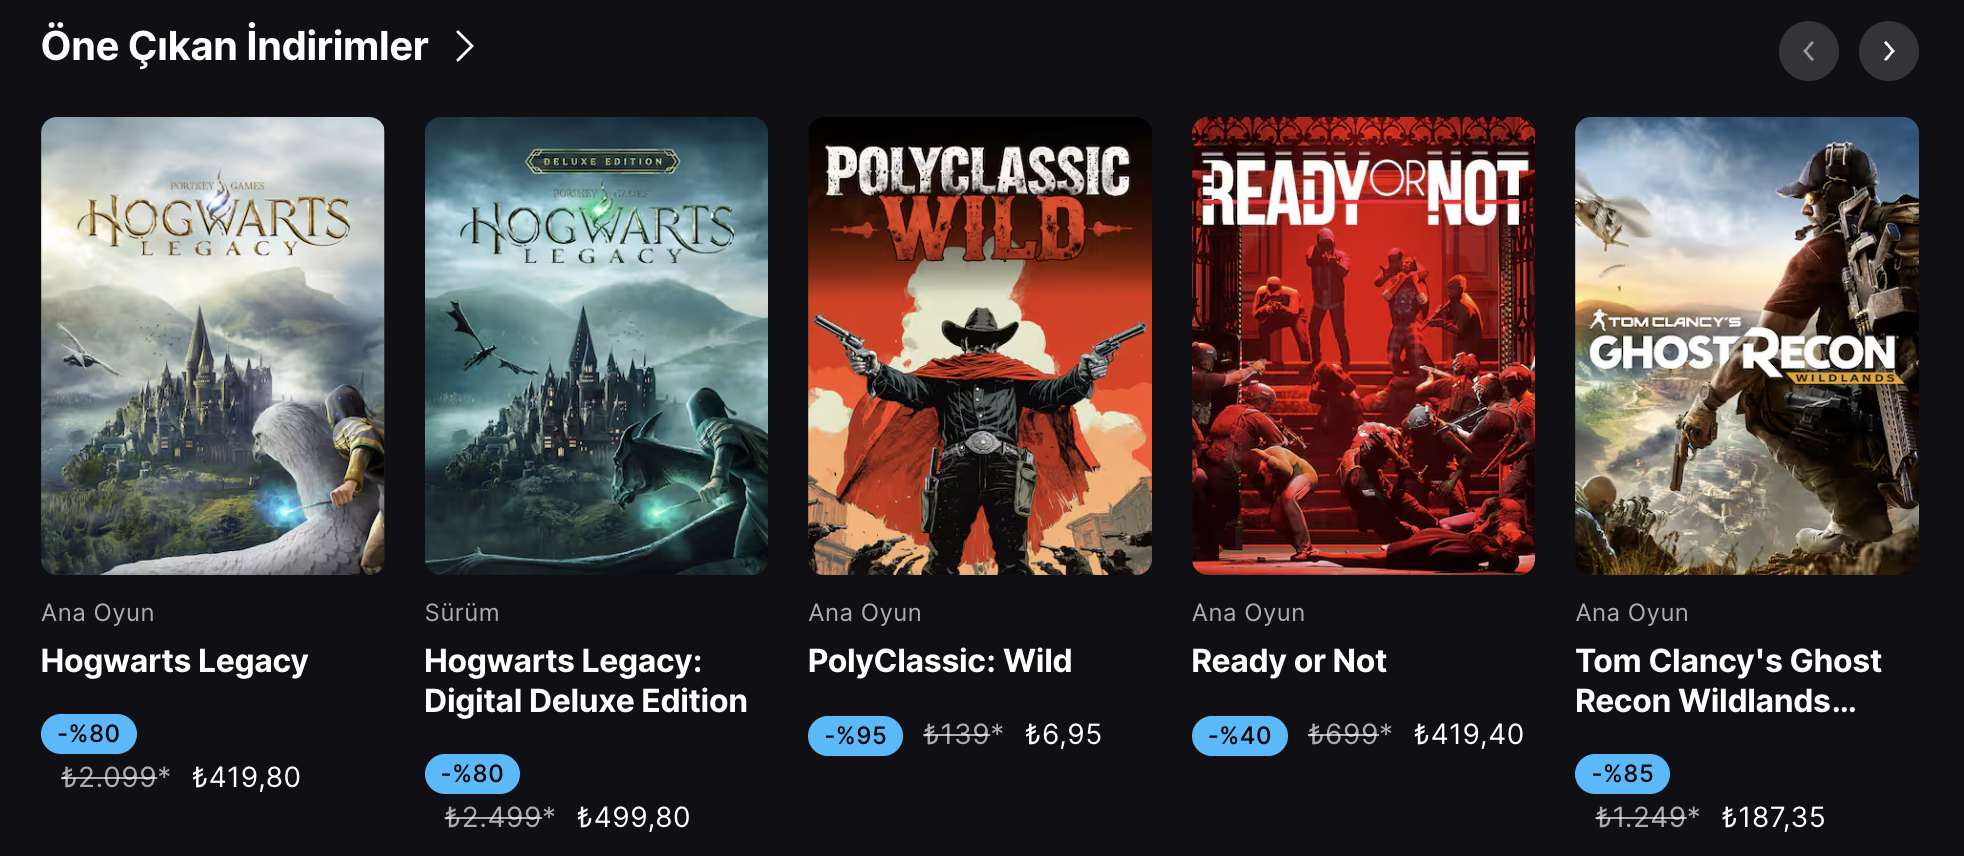The height and width of the screenshot is (856, 1964).
Task: Click the ₺6,95 sale price
Action: coord(1063,735)
